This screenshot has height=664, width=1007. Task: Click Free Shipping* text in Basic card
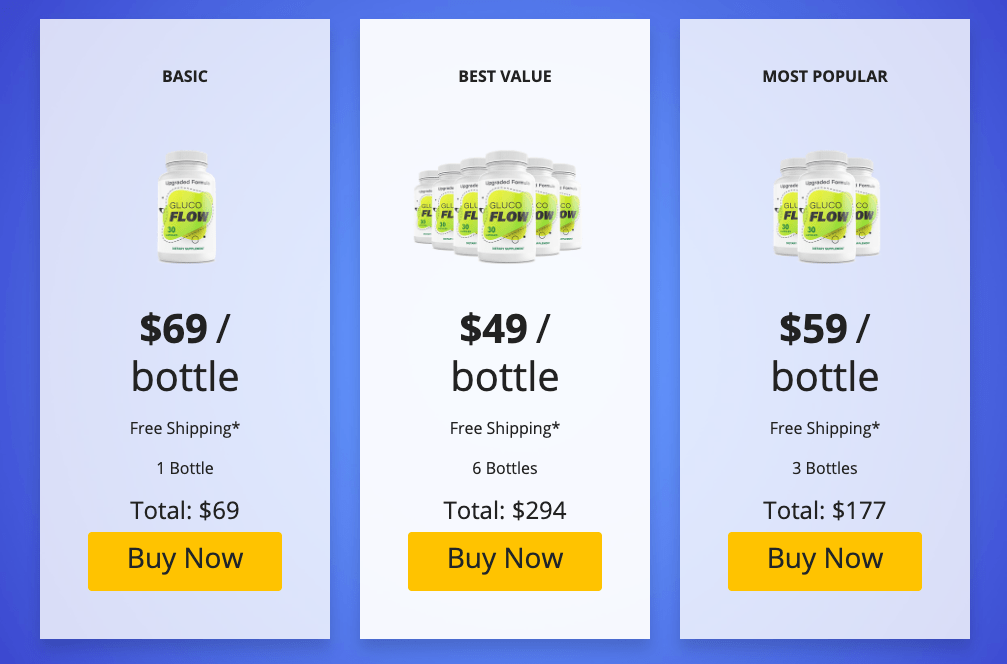click(185, 428)
